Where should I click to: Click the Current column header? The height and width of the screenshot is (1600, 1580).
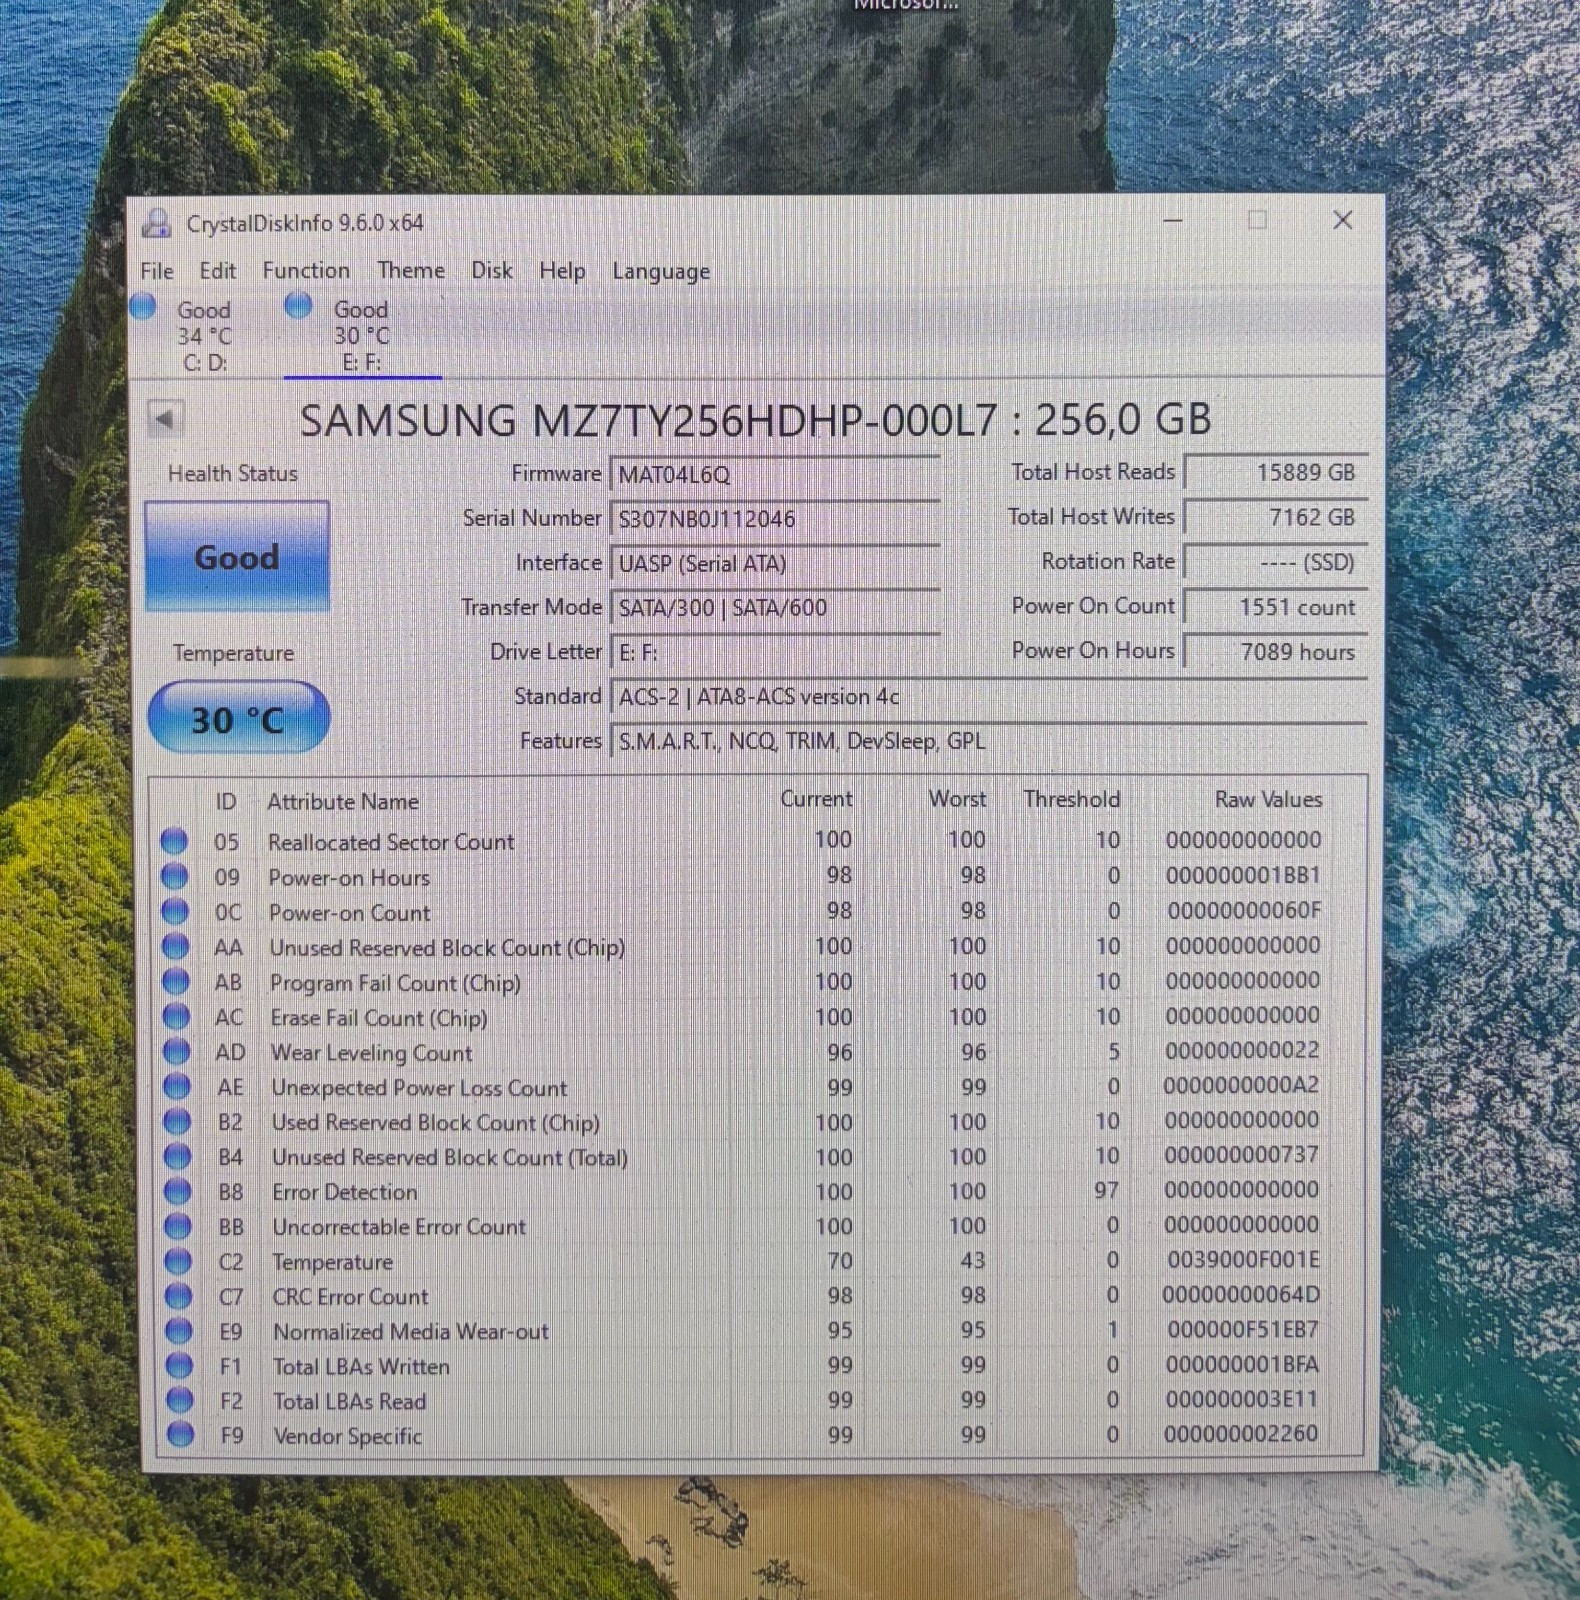coord(816,799)
